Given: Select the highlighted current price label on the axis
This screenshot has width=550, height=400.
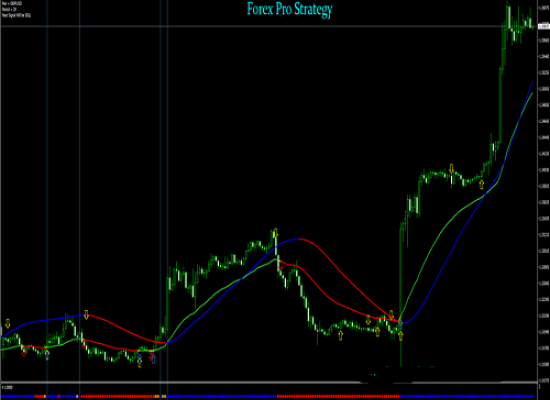Looking at the screenshot, I should coord(544,26).
